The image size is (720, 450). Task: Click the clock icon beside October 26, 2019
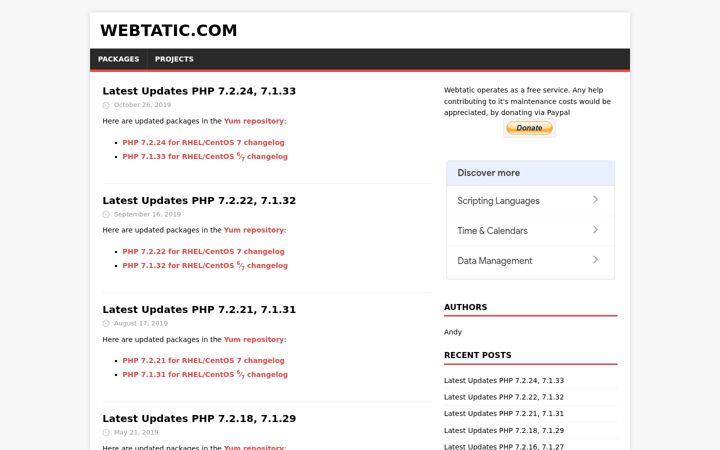(x=106, y=105)
